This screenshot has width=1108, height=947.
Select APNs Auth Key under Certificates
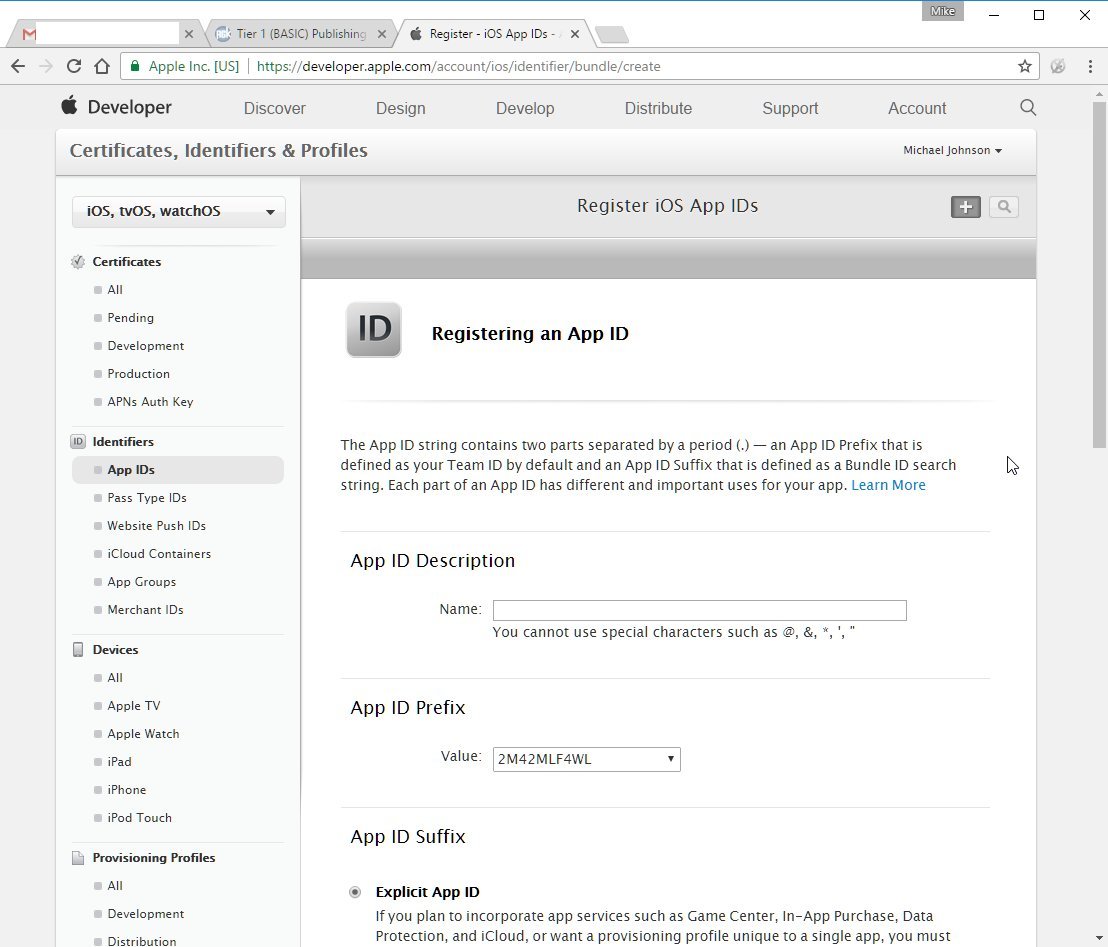[x=150, y=401]
